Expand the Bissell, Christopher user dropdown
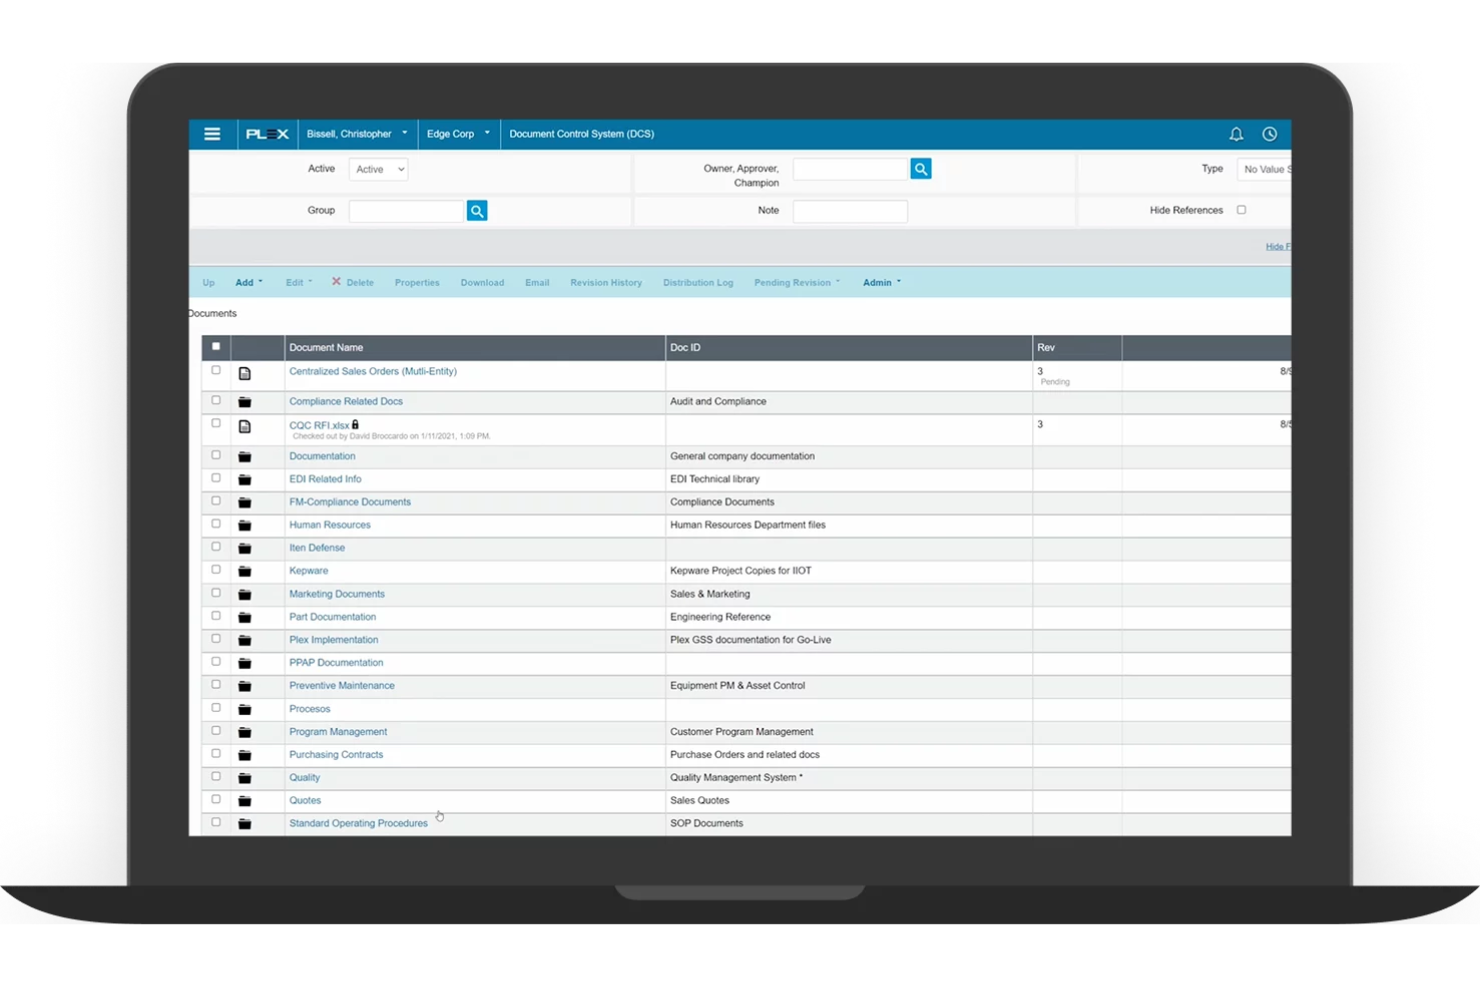This screenshot has width=1480, height=987. coord(357,134)
